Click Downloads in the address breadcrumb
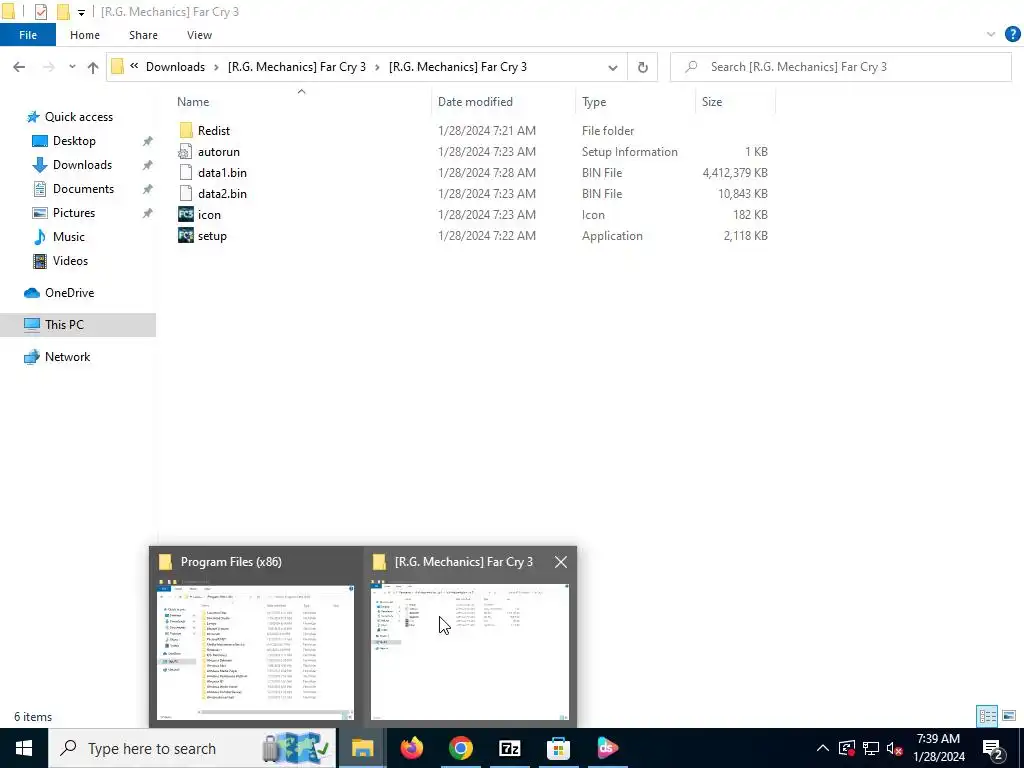The height and width of the screenshot is (768, 1024). click(175, 67)
